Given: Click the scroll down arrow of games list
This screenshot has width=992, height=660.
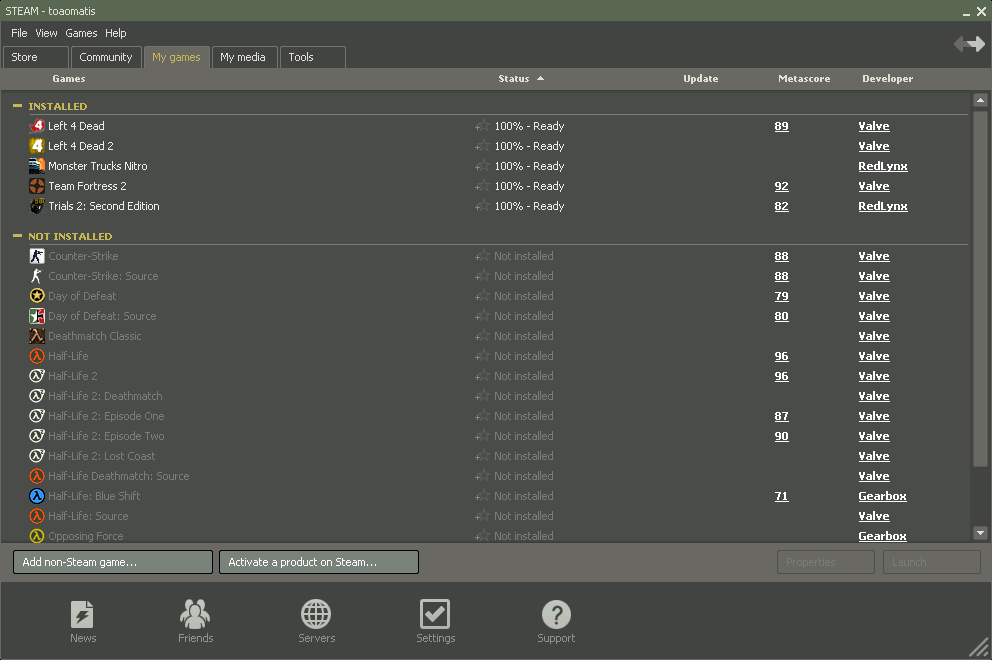Looking at the screenshot, I should coord(980,533).
